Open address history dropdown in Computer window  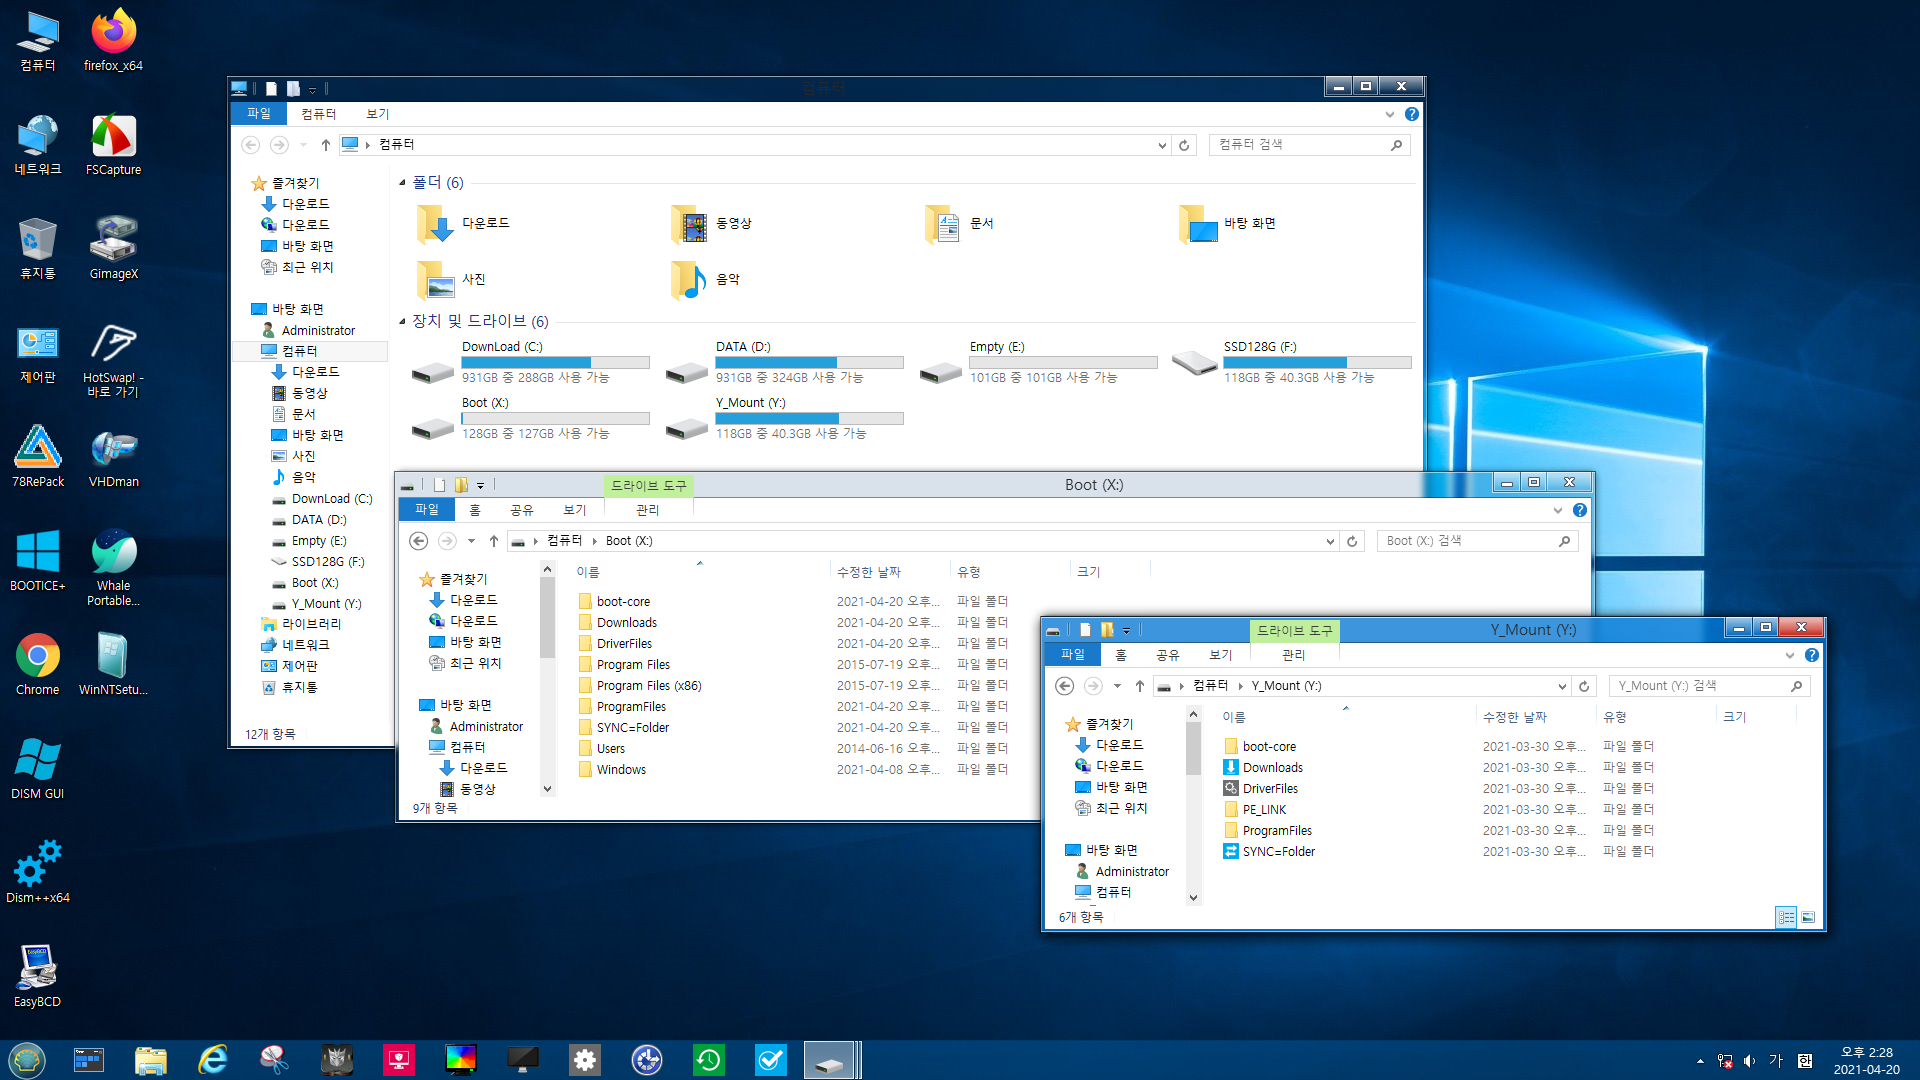1162,145
